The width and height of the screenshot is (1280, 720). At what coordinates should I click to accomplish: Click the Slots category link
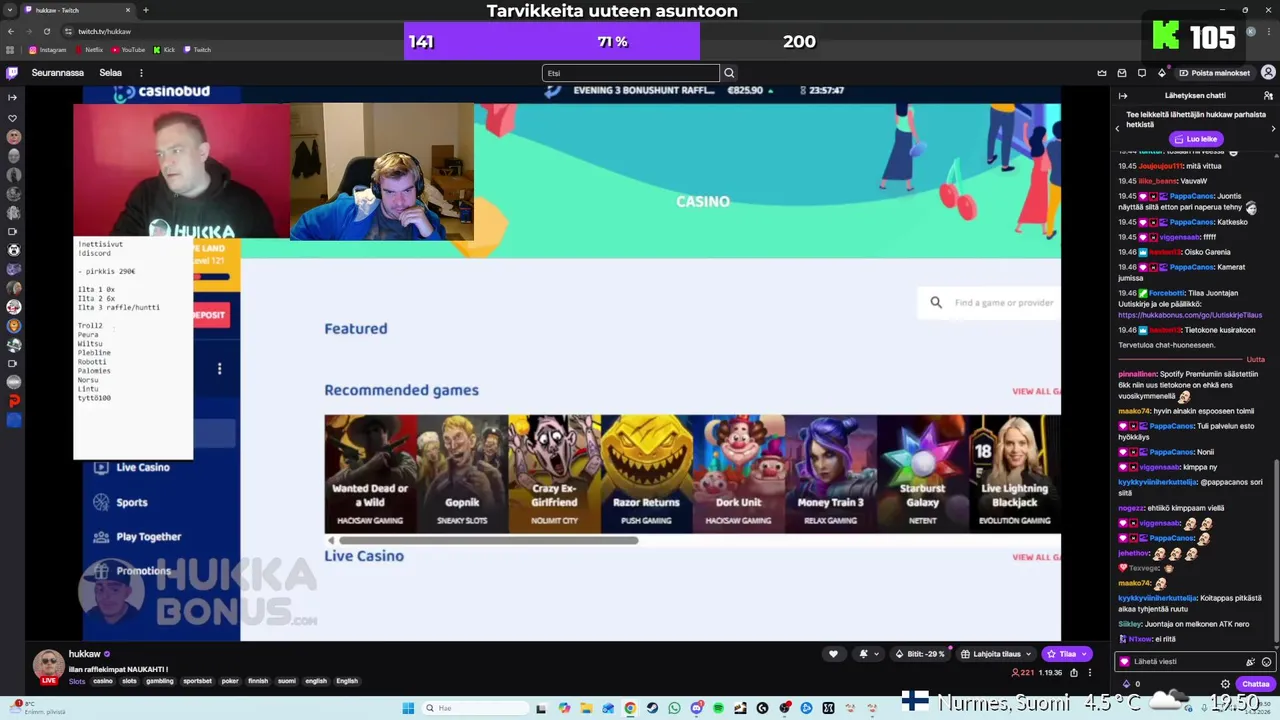coord(77,681)
